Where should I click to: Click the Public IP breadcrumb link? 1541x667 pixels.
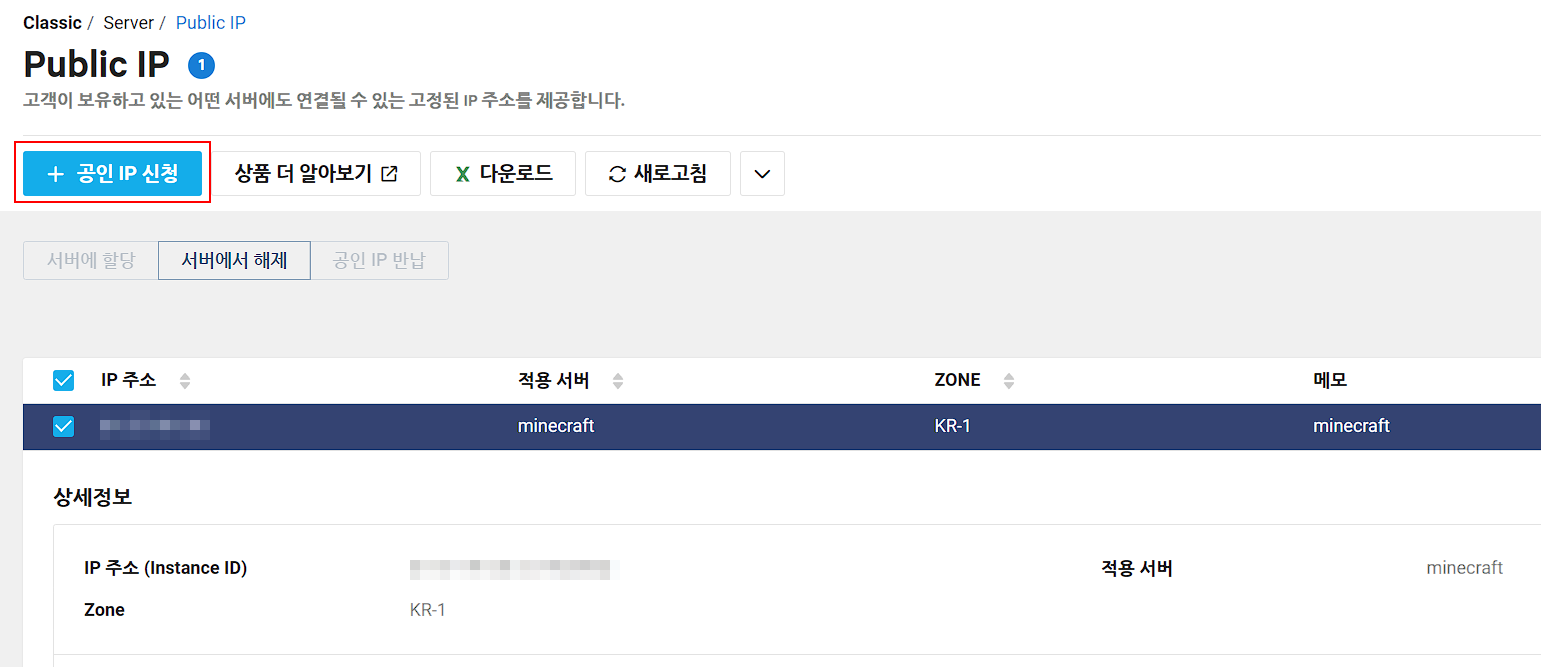[210, 23]
